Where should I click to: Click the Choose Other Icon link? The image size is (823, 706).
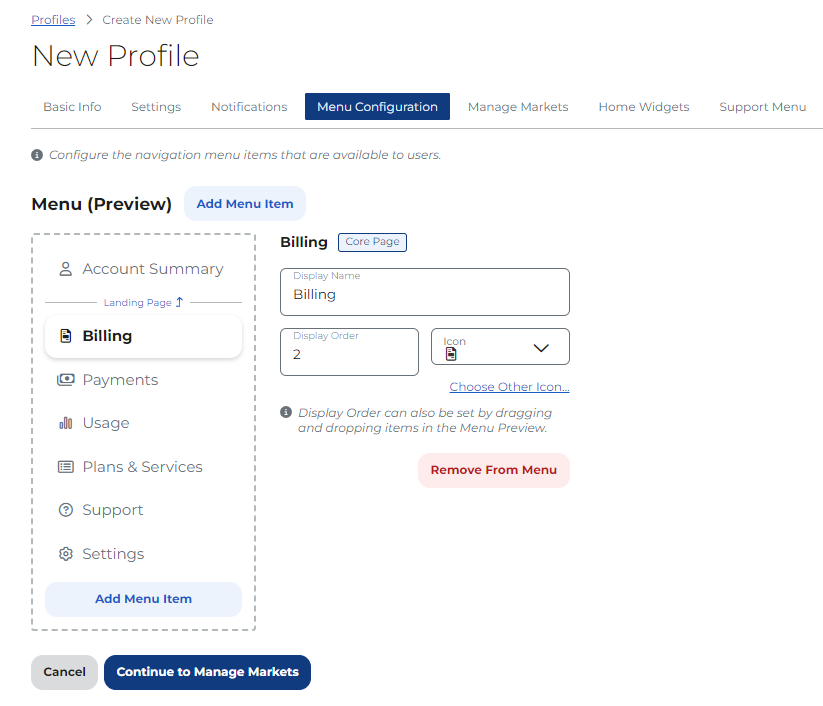[x=509, y=387]
